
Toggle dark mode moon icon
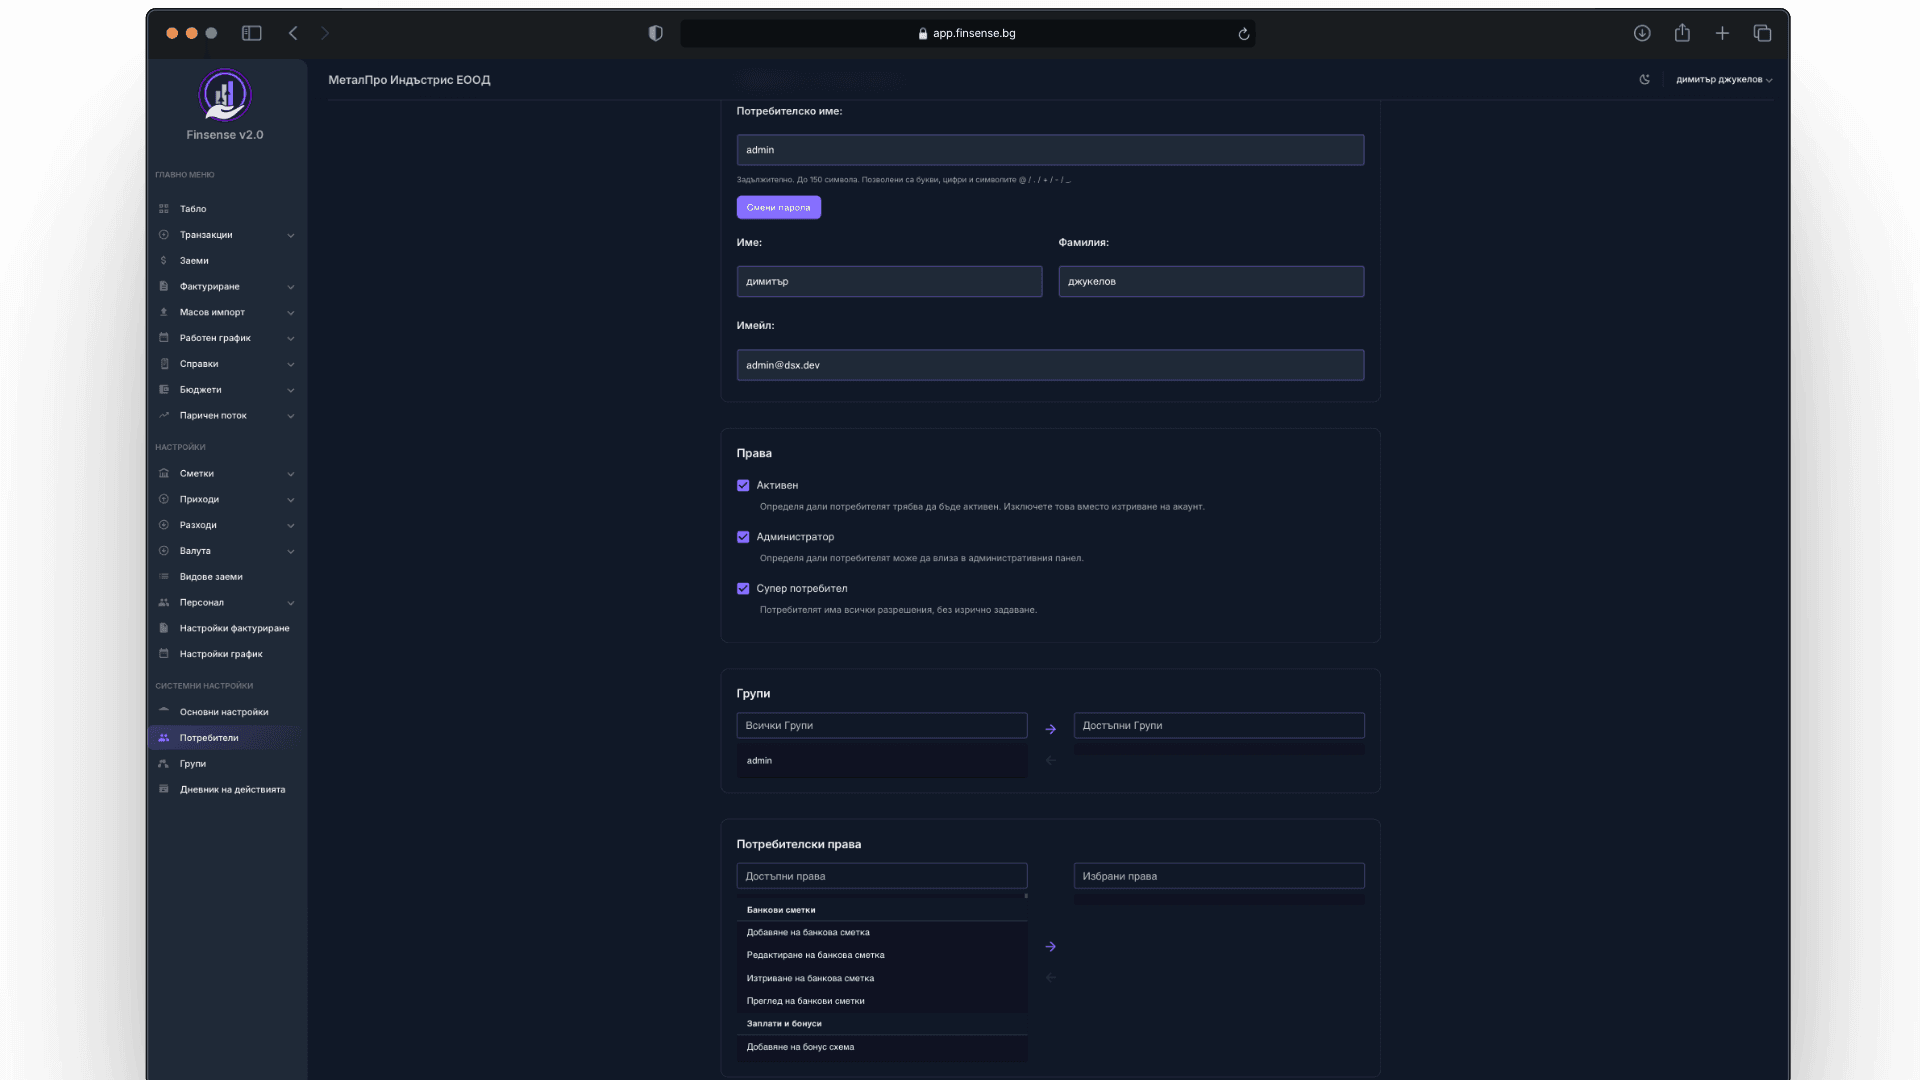[1645, 80]
